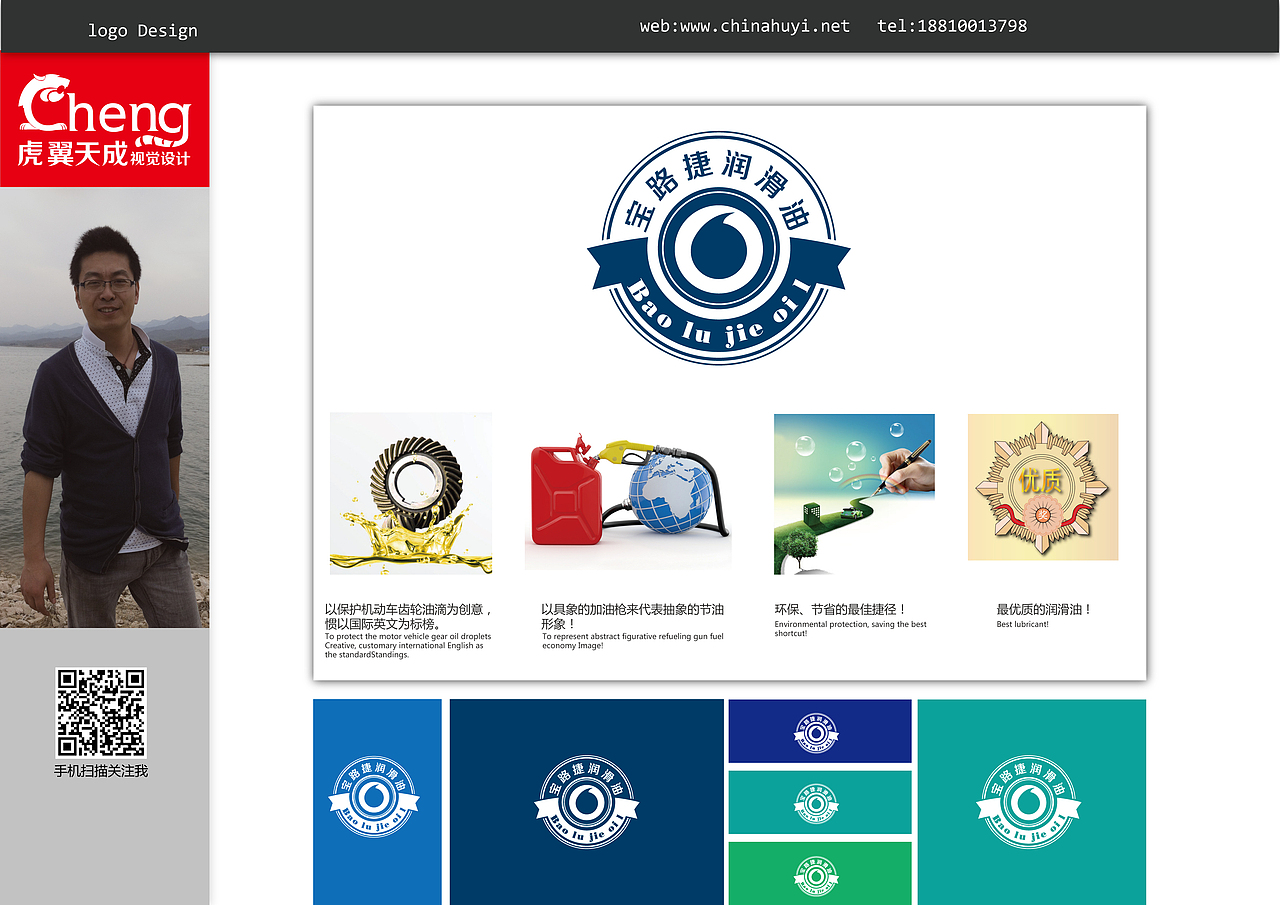This screenshot has height=905, width=1280.
Task: Click the logo on dark navy swatch
Action: (587, 801)
